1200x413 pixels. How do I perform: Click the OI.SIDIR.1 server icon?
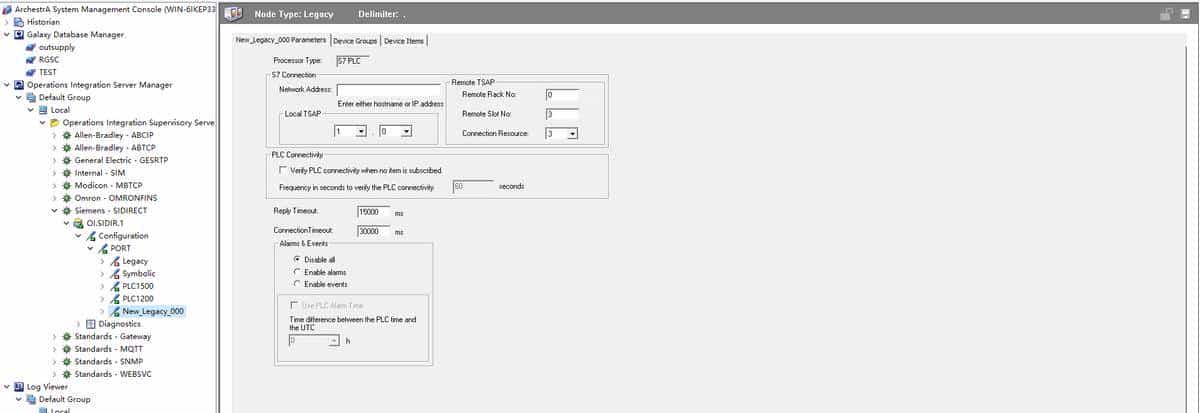point(79,223)
